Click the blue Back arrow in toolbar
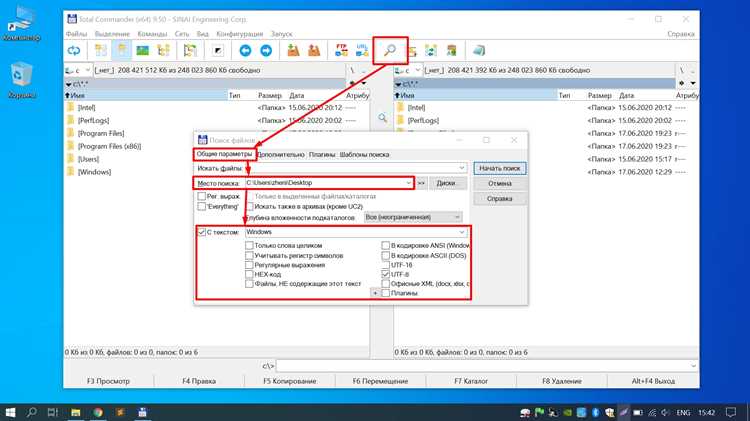This screenshot has width=750, height=421. (245, 50)
